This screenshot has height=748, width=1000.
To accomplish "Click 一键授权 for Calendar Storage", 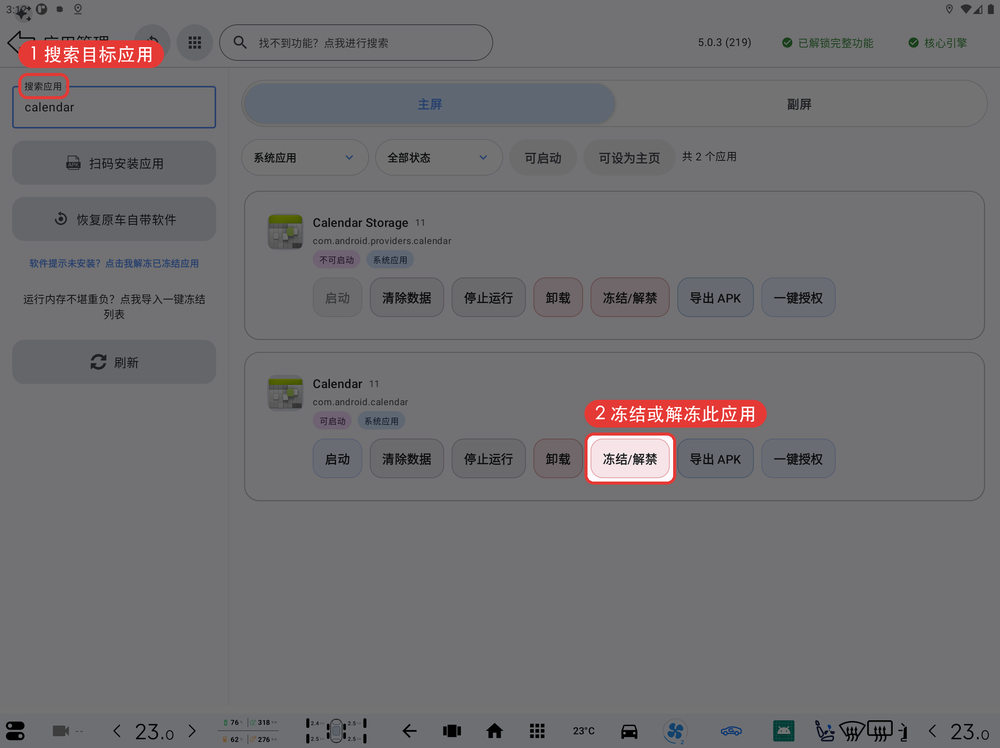I will (x=798, y=298).
